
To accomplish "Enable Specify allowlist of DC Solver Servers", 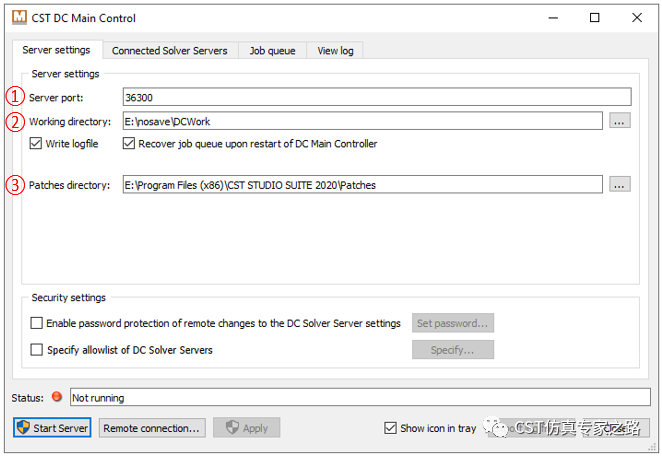I will (x=37, y=350).
